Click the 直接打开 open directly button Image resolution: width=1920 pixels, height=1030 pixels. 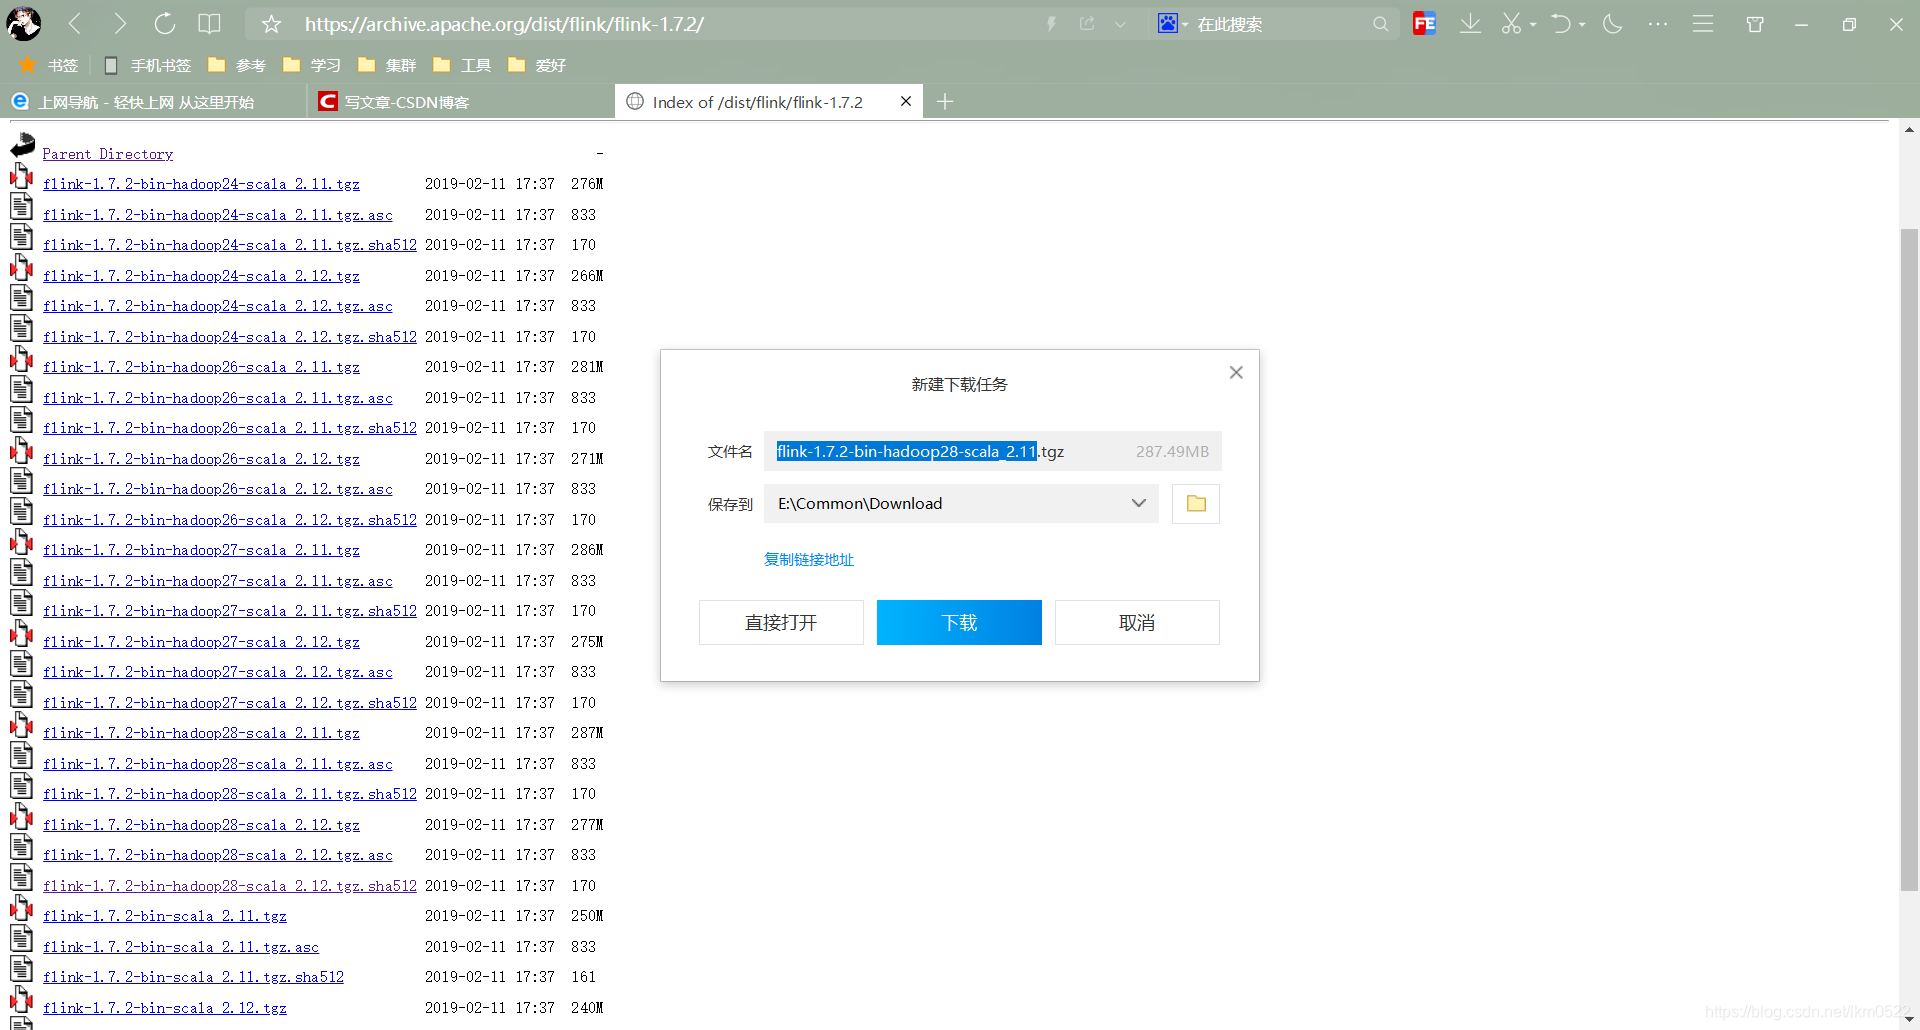click(781, 622)
